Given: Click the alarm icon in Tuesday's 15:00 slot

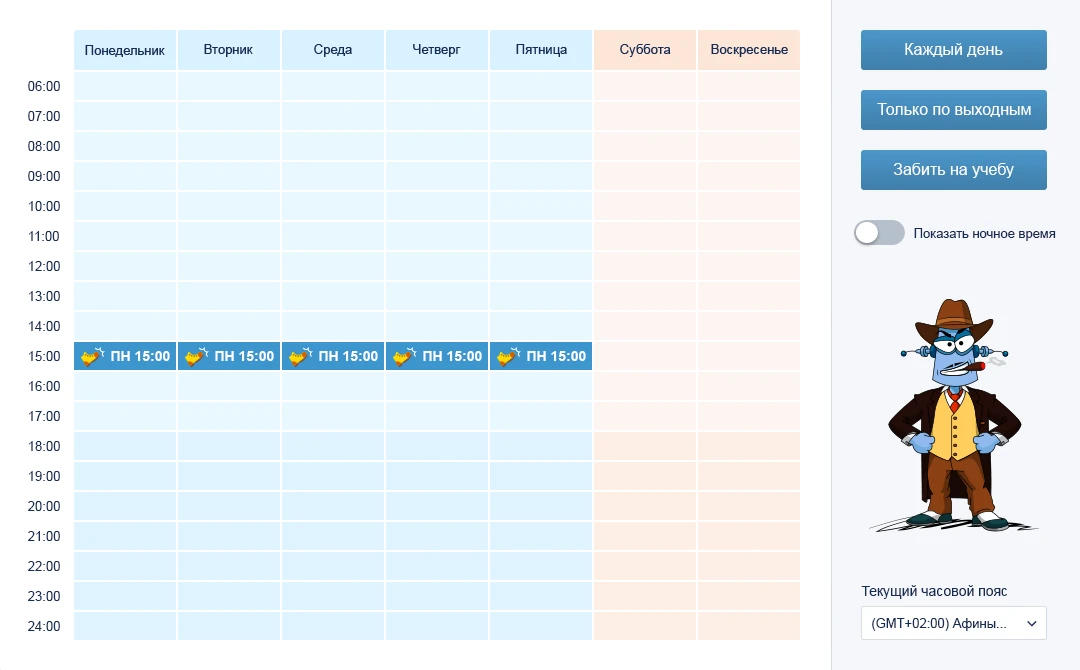Looking at the screenshot, I should pyautogui.click(x=196, y=356).
